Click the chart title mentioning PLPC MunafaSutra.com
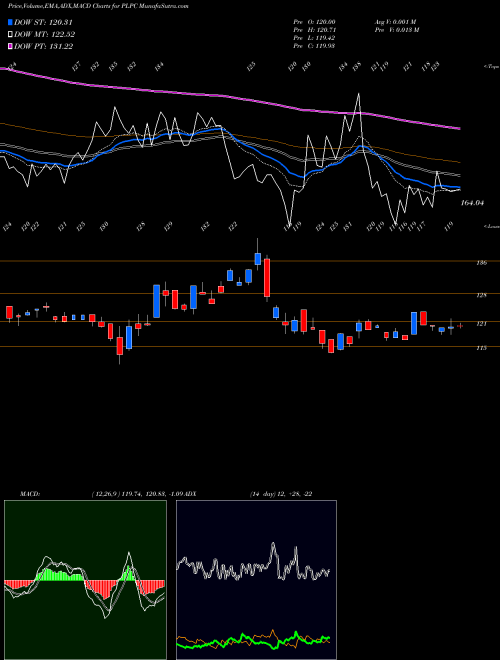This screenshot has height=660, width=500. [x=98, y=6]
